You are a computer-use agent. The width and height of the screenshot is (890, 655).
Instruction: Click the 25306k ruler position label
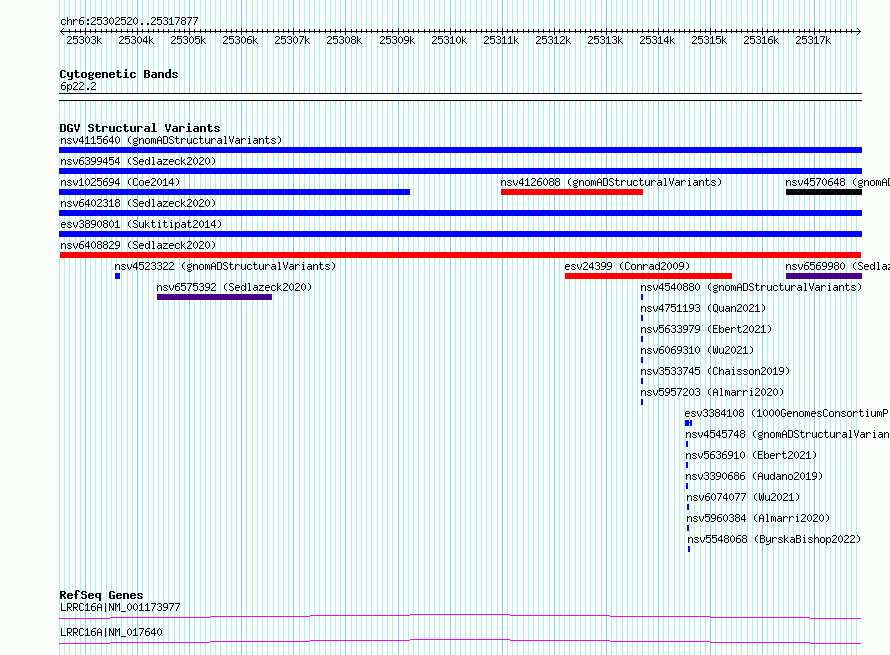tap(240, 40)
